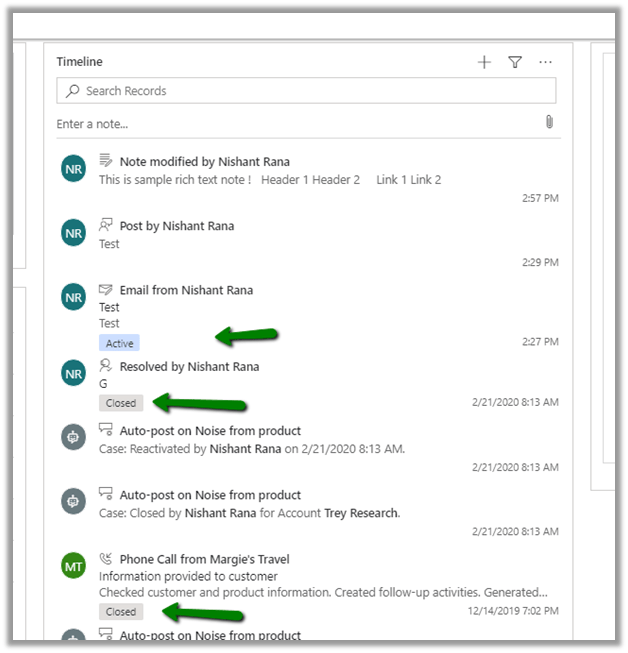Click the note icon beside Note modified
Image resolution: width=628 pixels, height=653 pixels.
tap(106, 161)
